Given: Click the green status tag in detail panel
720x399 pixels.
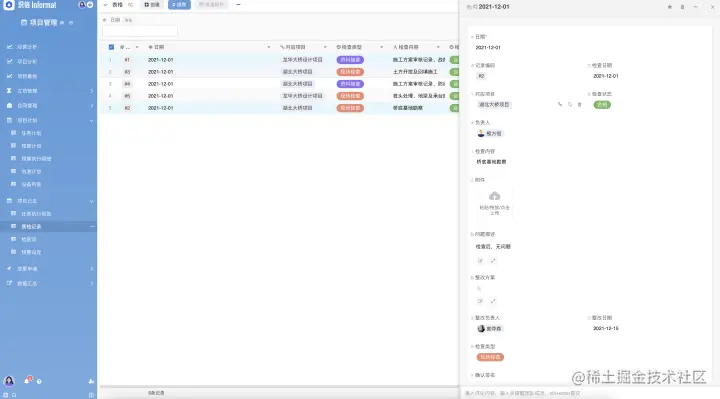Looking at the screenshot, I should [x=602, y=105].
